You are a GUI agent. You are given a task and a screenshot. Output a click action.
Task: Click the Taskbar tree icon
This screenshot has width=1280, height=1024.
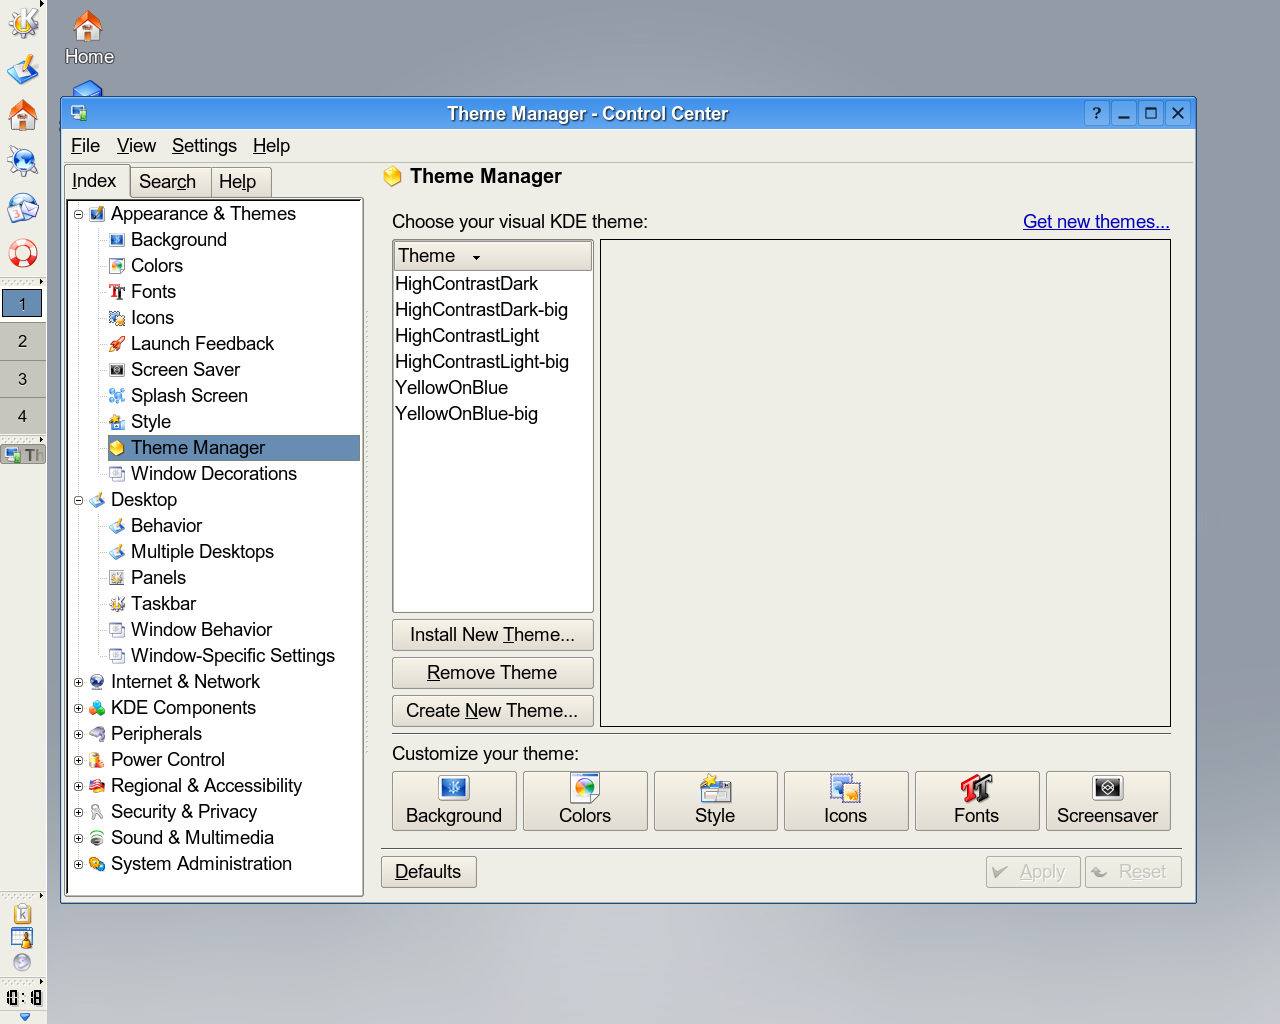point(117,604)
